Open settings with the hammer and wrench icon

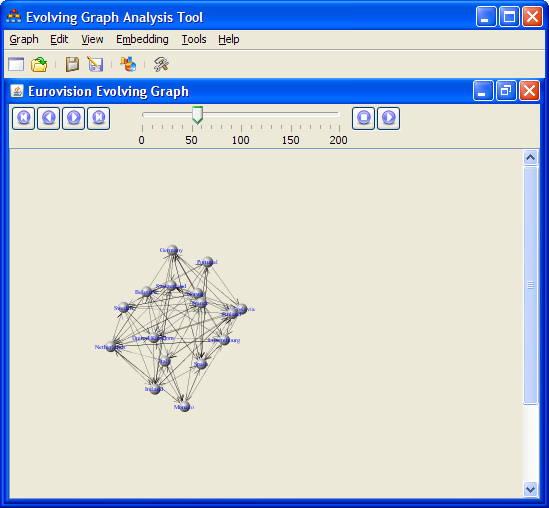(x=161, y=64)
